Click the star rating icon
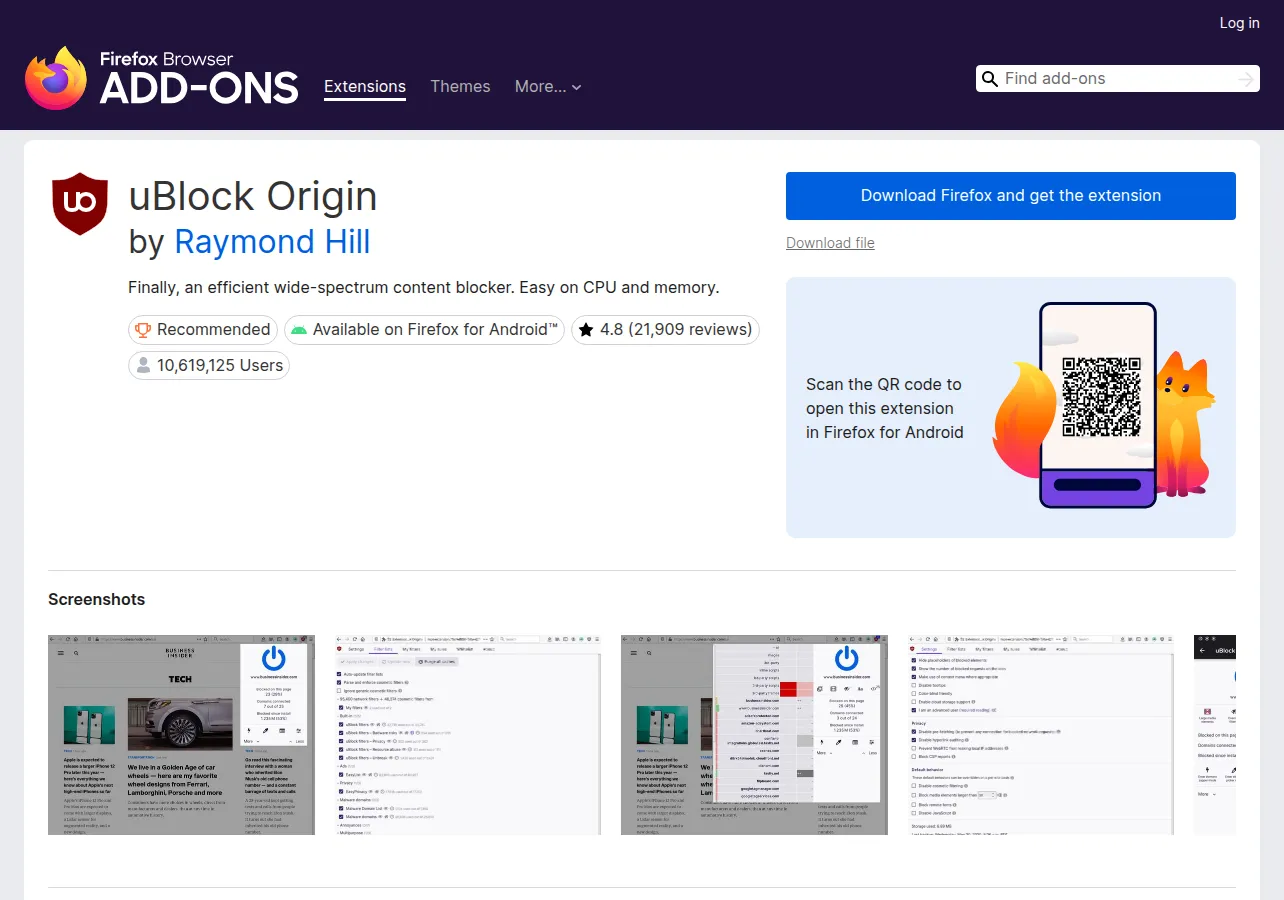The image size is (1284, 900). click(586, 329)
